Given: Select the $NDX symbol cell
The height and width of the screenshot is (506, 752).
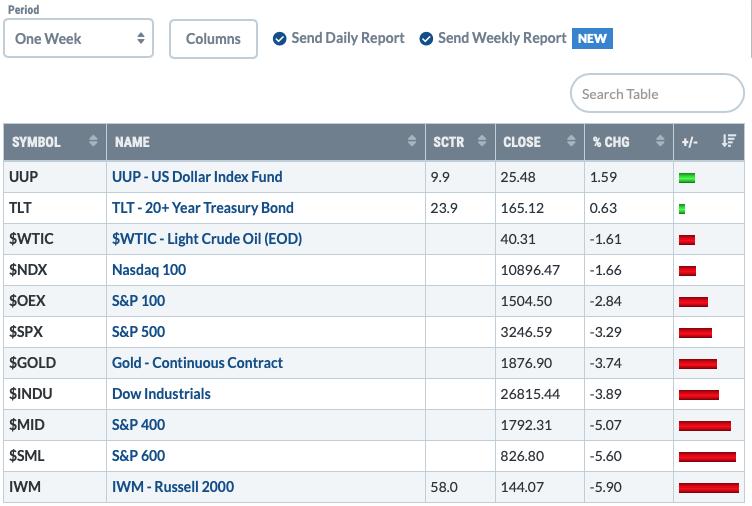Looking at the screenshot, I should point(55,270).
